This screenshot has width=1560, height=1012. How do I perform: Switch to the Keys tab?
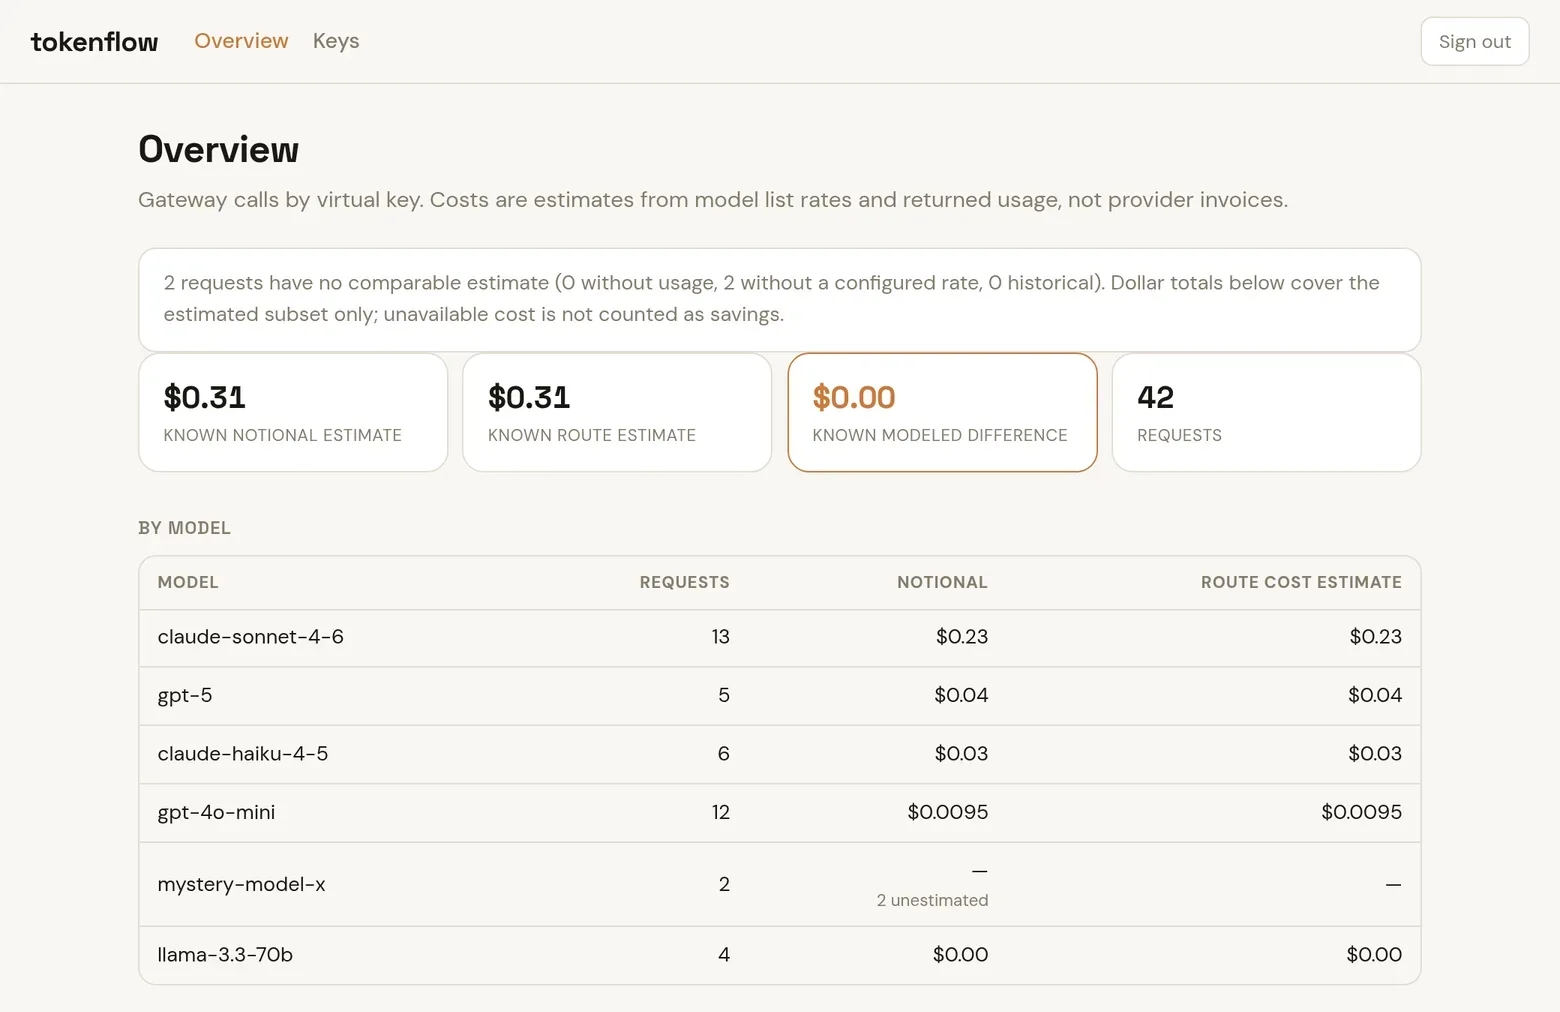click(x=336, y=41)
